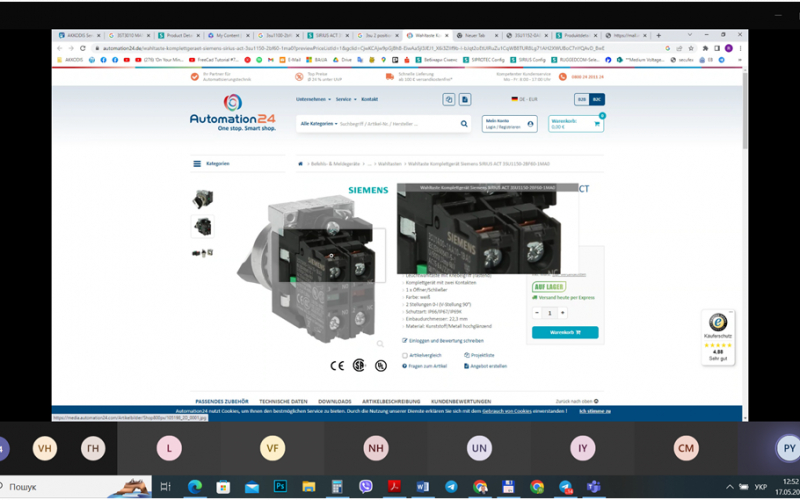The width and height of the screenshot is (800, 500).
Task: Select the first product thumbnail image
Action: pyautogui.click(x=203, y=199)
